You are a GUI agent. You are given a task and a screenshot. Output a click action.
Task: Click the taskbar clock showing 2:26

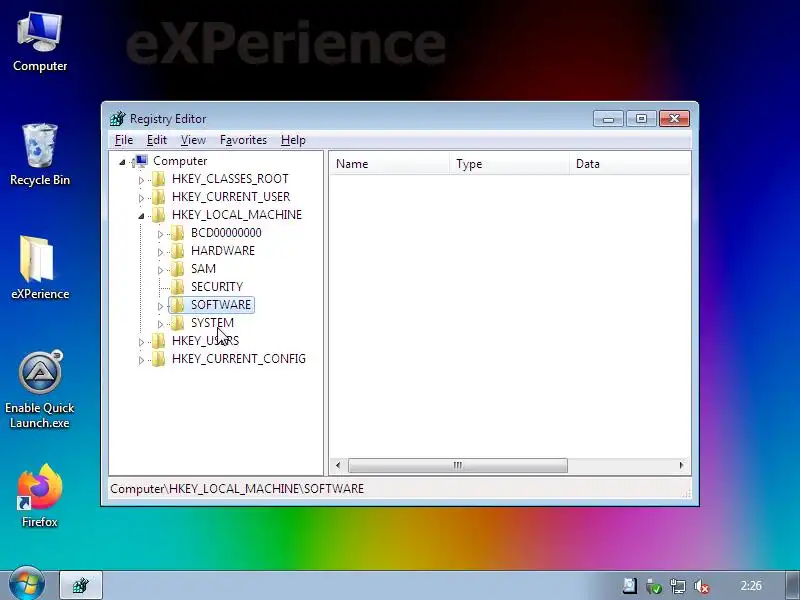pos(751,586)
